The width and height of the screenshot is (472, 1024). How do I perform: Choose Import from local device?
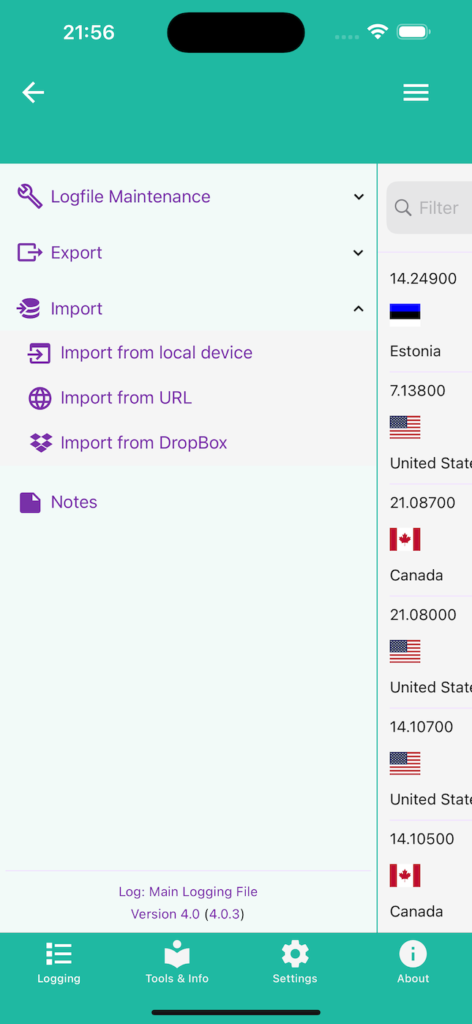[157, 353]
